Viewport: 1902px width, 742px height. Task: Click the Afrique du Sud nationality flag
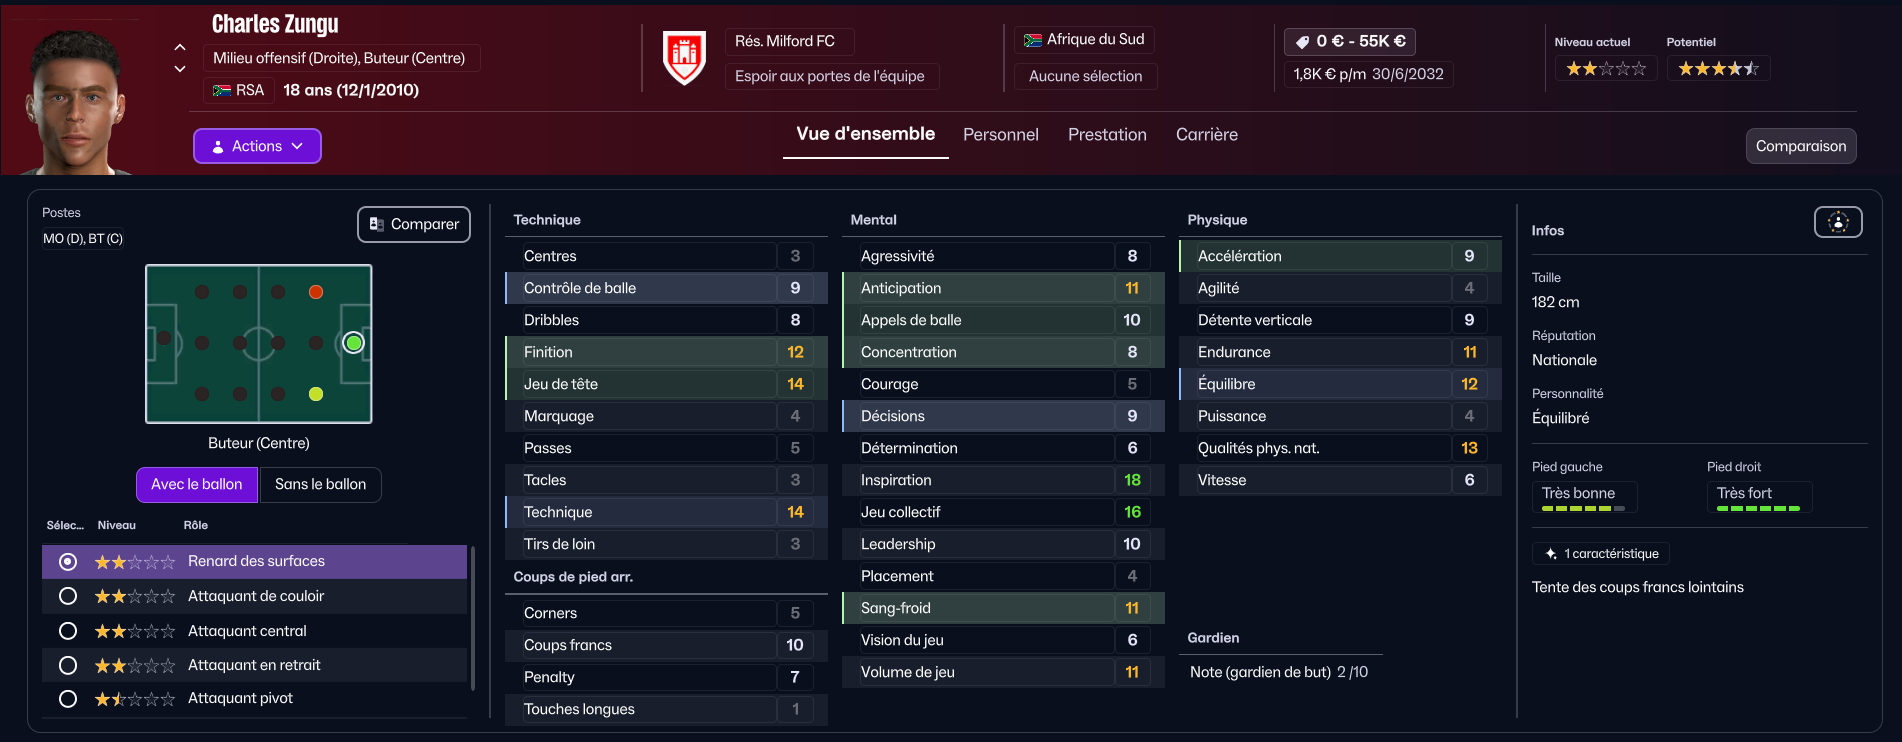pos(1033,40)
